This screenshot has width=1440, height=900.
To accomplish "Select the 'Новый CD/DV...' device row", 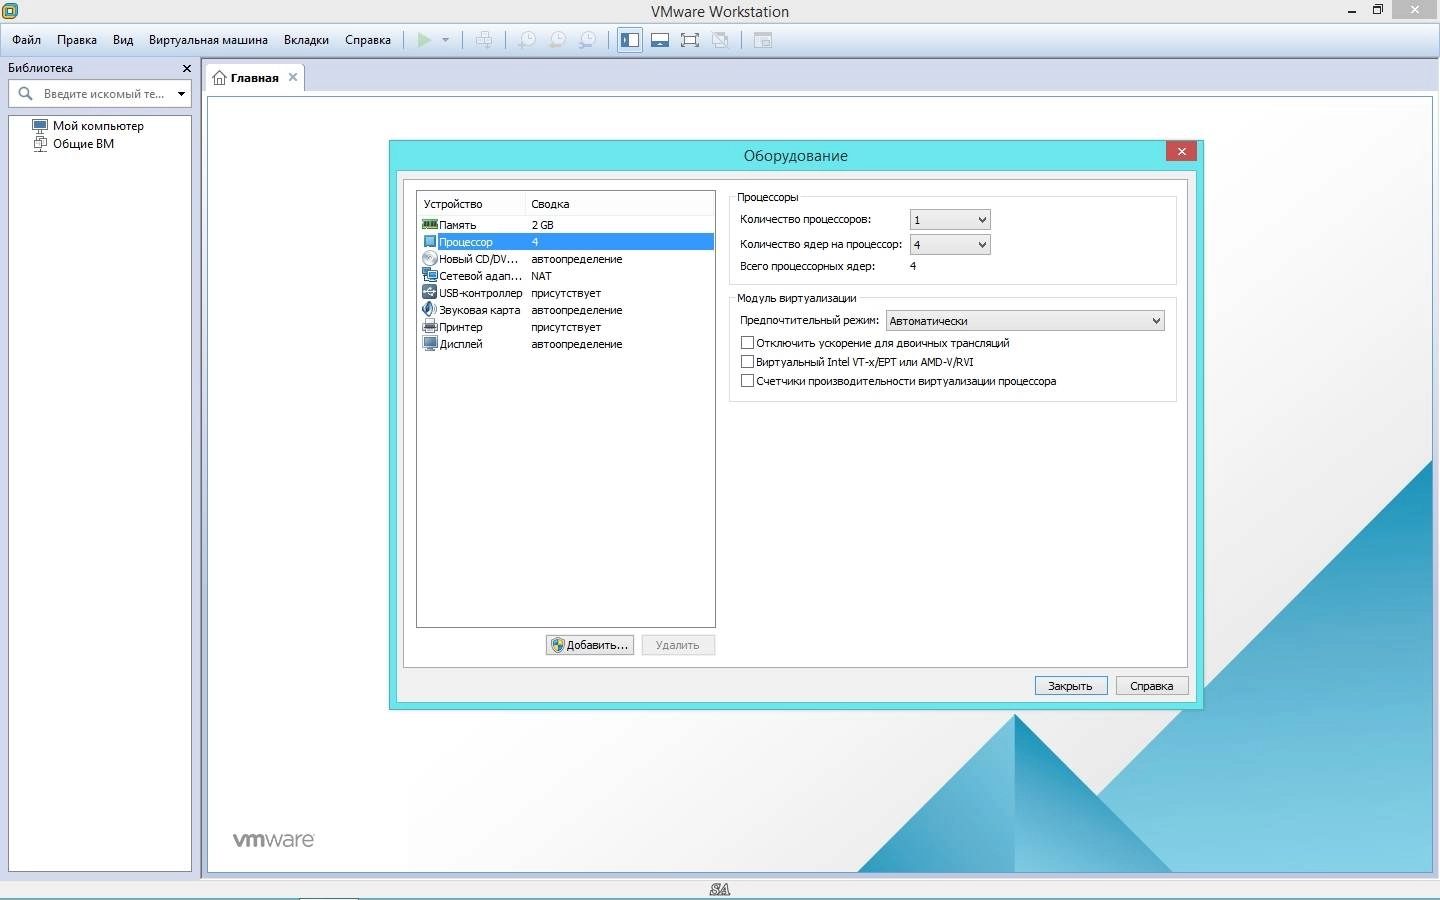I will [565, 259].
